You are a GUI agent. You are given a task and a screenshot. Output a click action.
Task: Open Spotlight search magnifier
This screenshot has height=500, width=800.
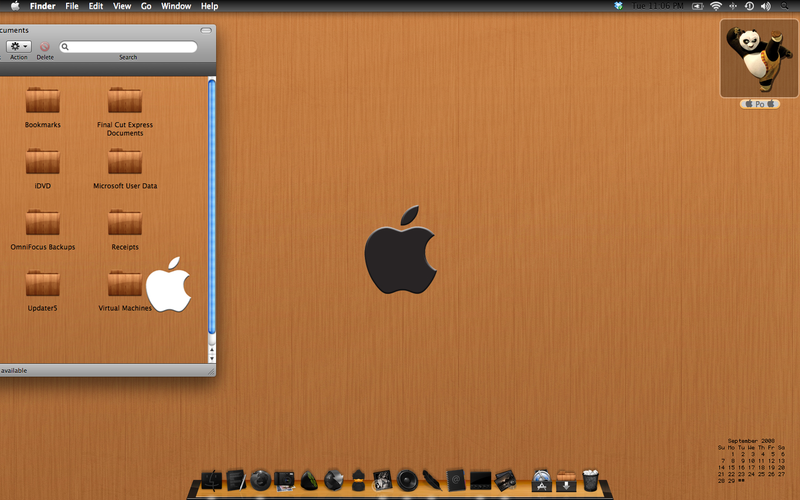(x=785, y=6)
